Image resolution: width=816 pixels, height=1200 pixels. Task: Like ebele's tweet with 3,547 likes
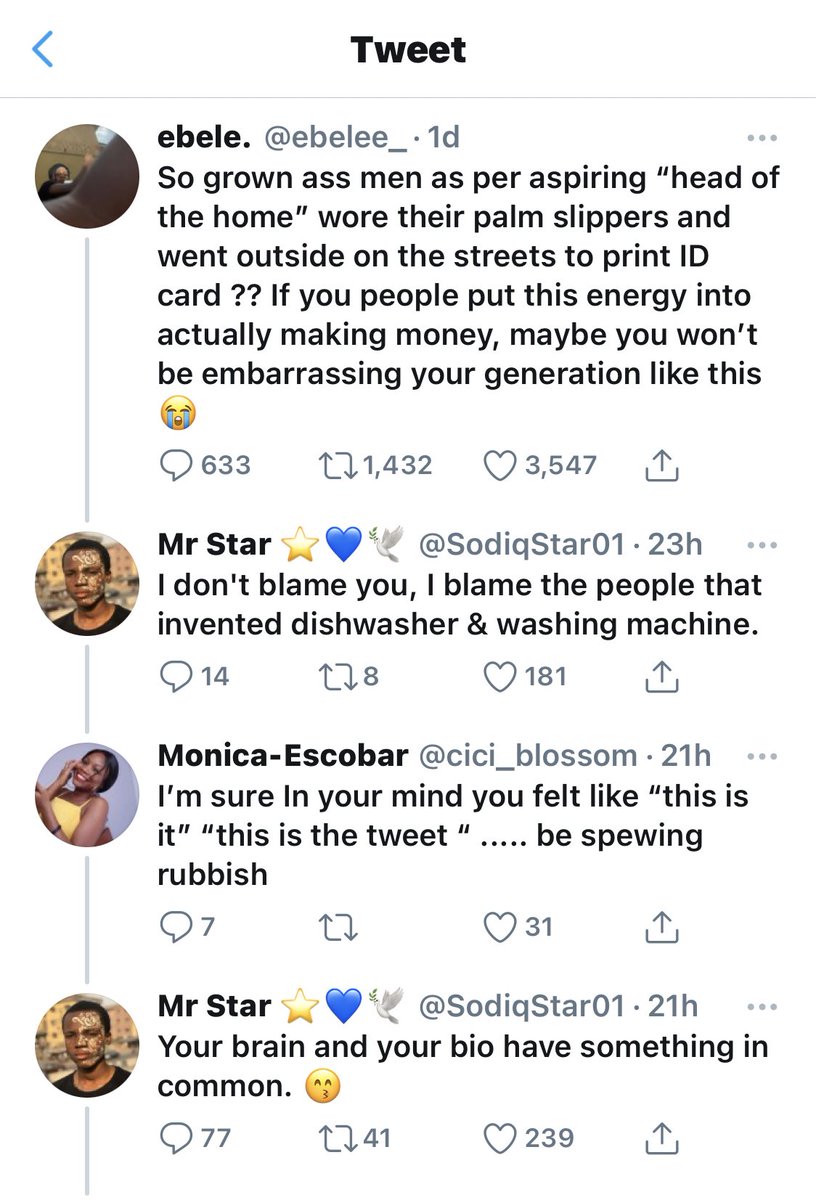coord(499,465)
